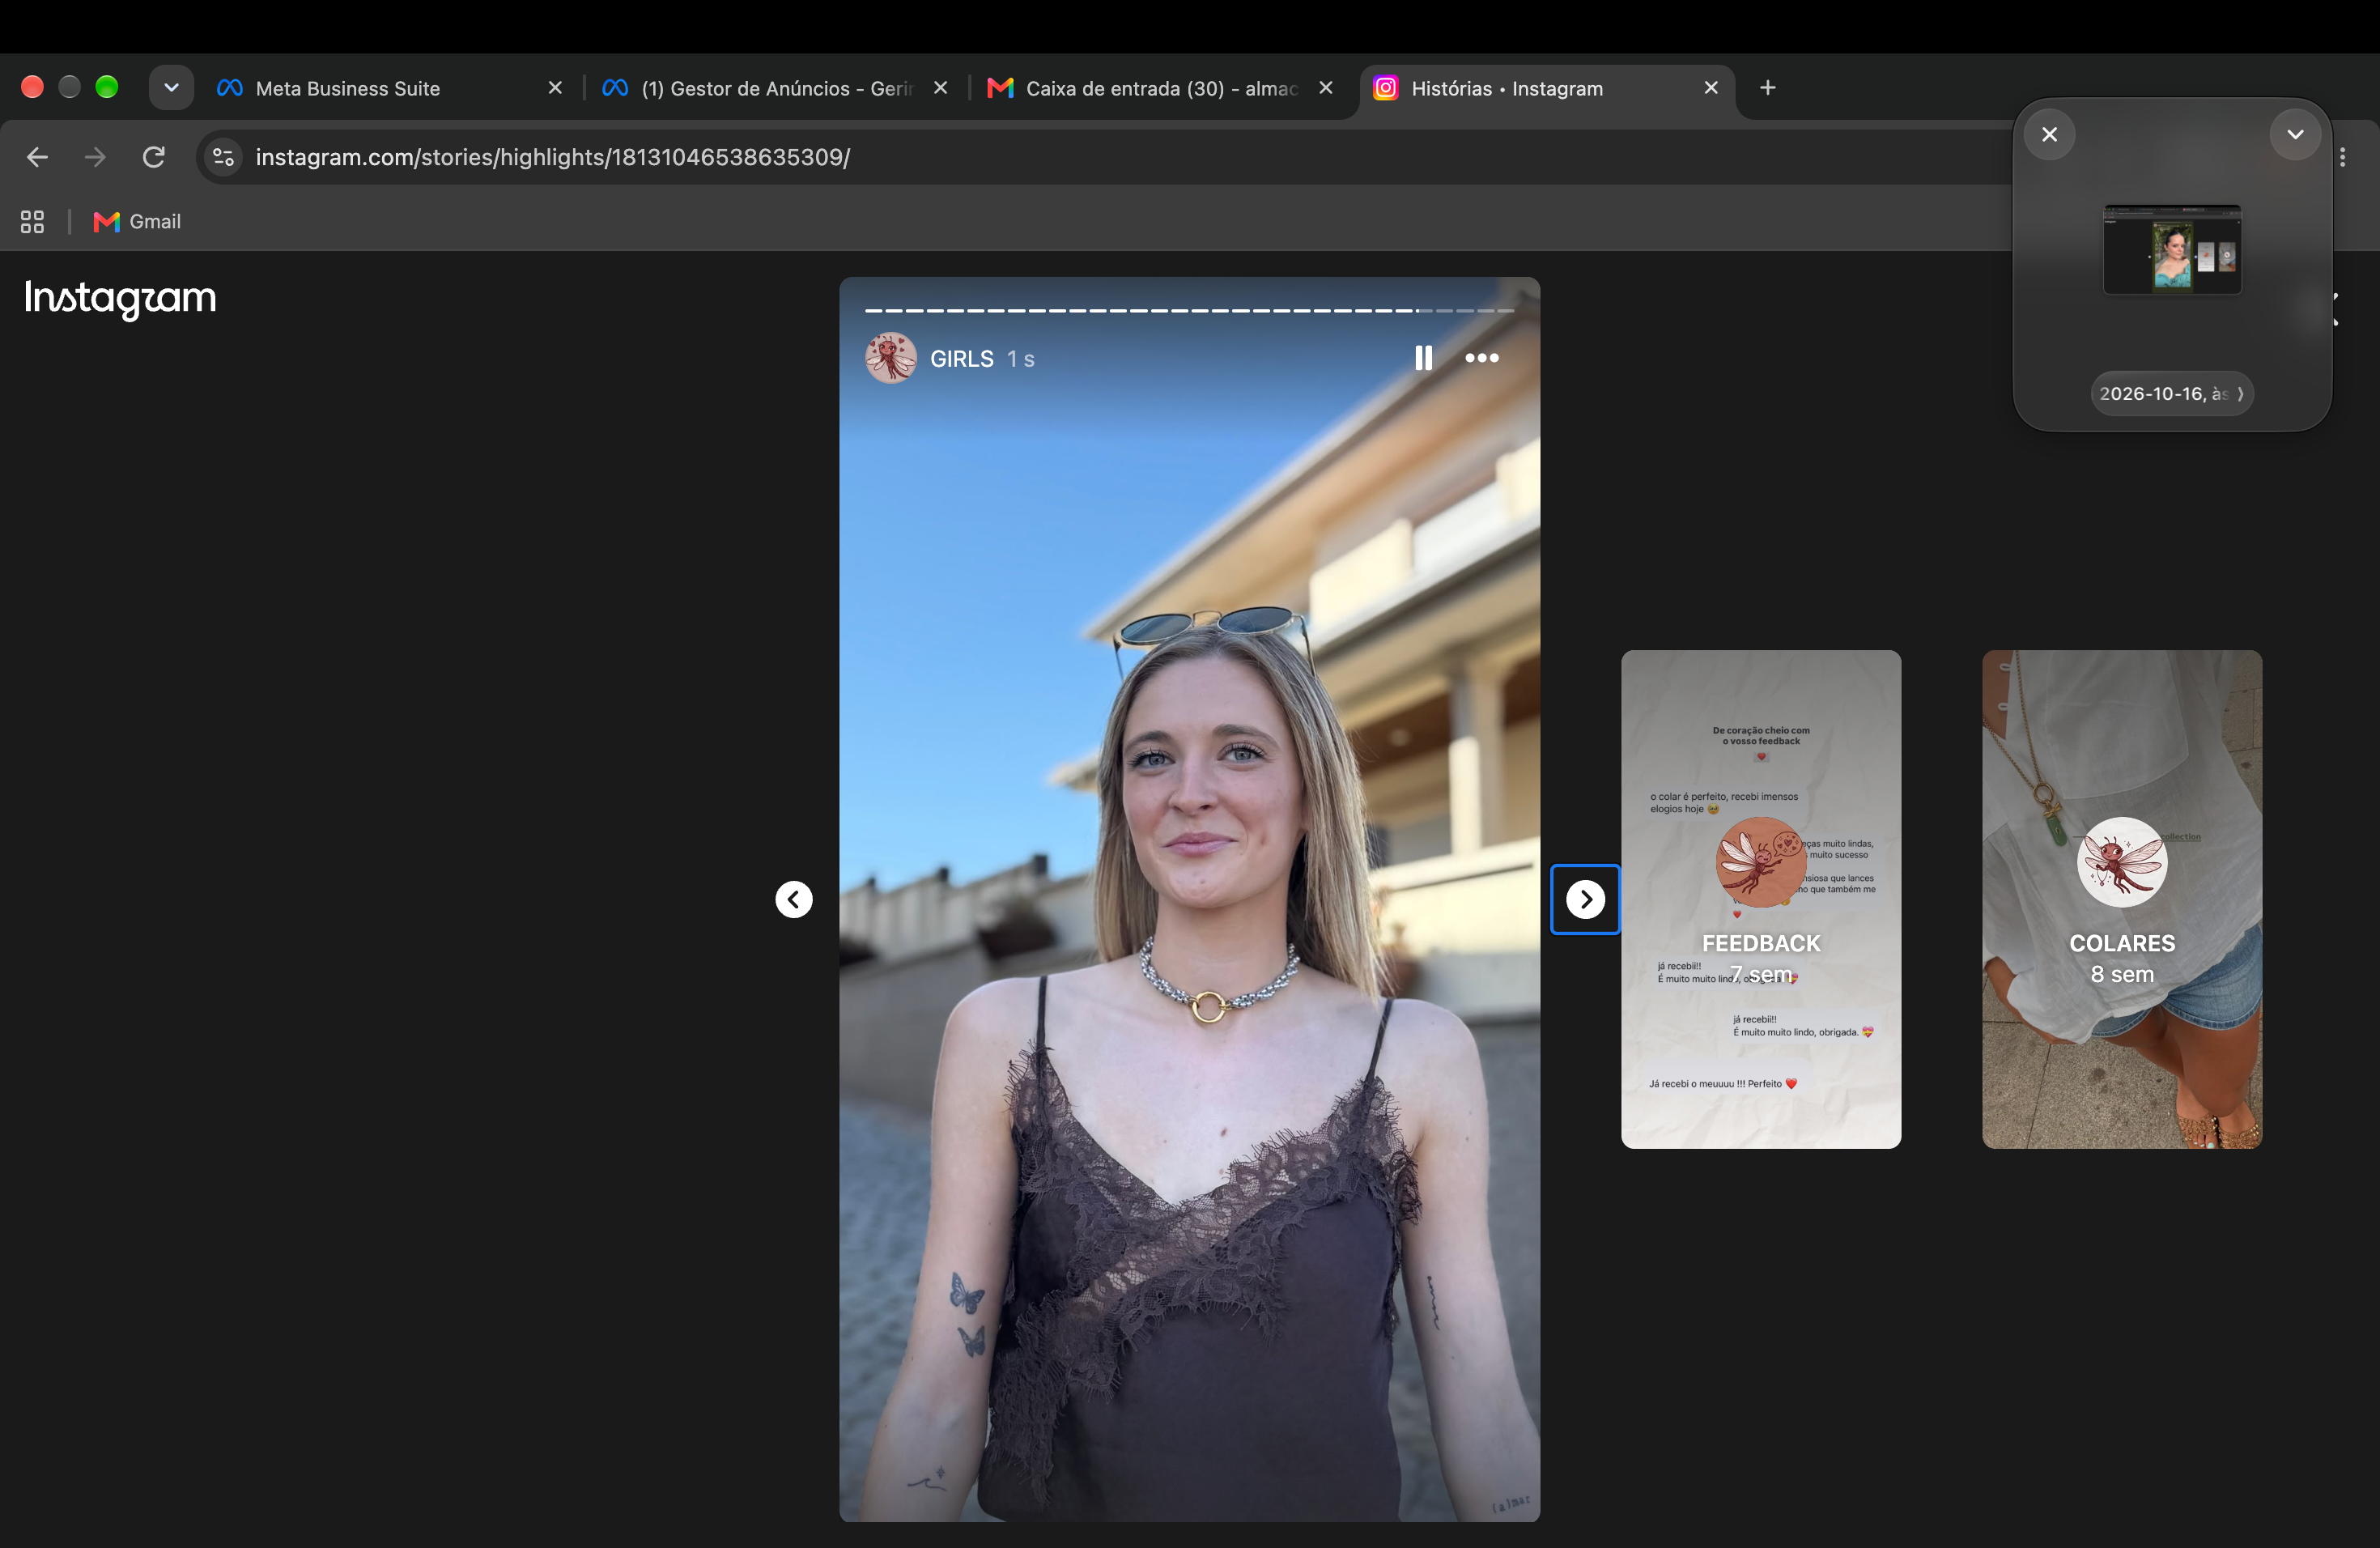Open Chrome's three-dot menu
The width and height of the screenshot is (2380, 1548).
pyautogui.click(x=2343, y=157)
